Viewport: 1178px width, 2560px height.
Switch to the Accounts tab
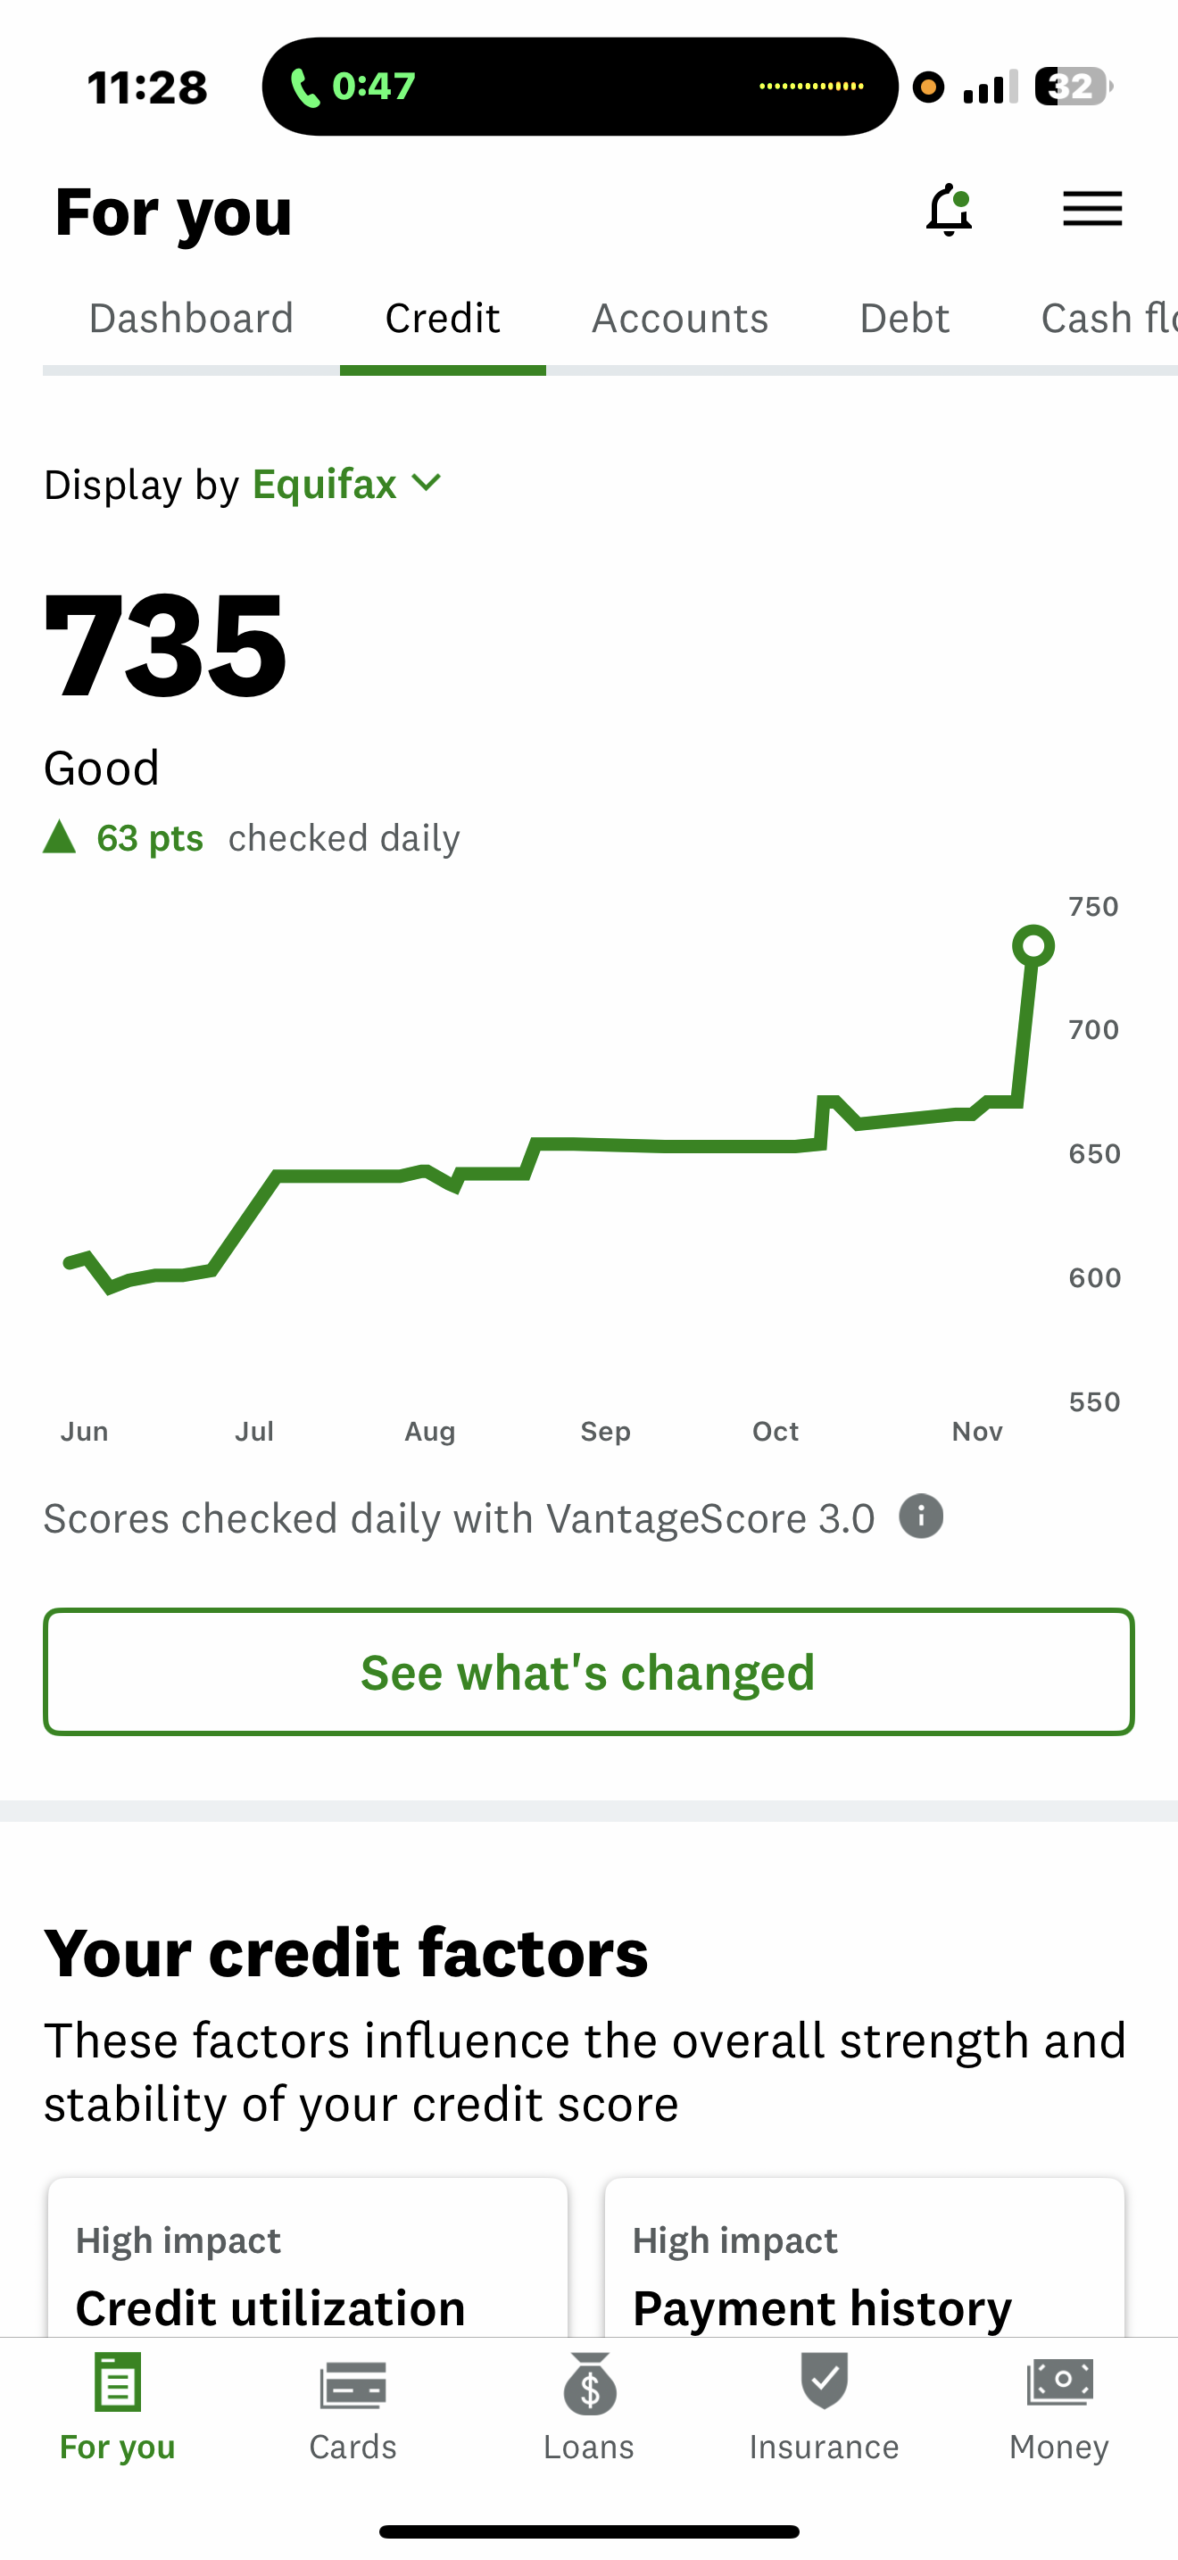click(680, 319)
